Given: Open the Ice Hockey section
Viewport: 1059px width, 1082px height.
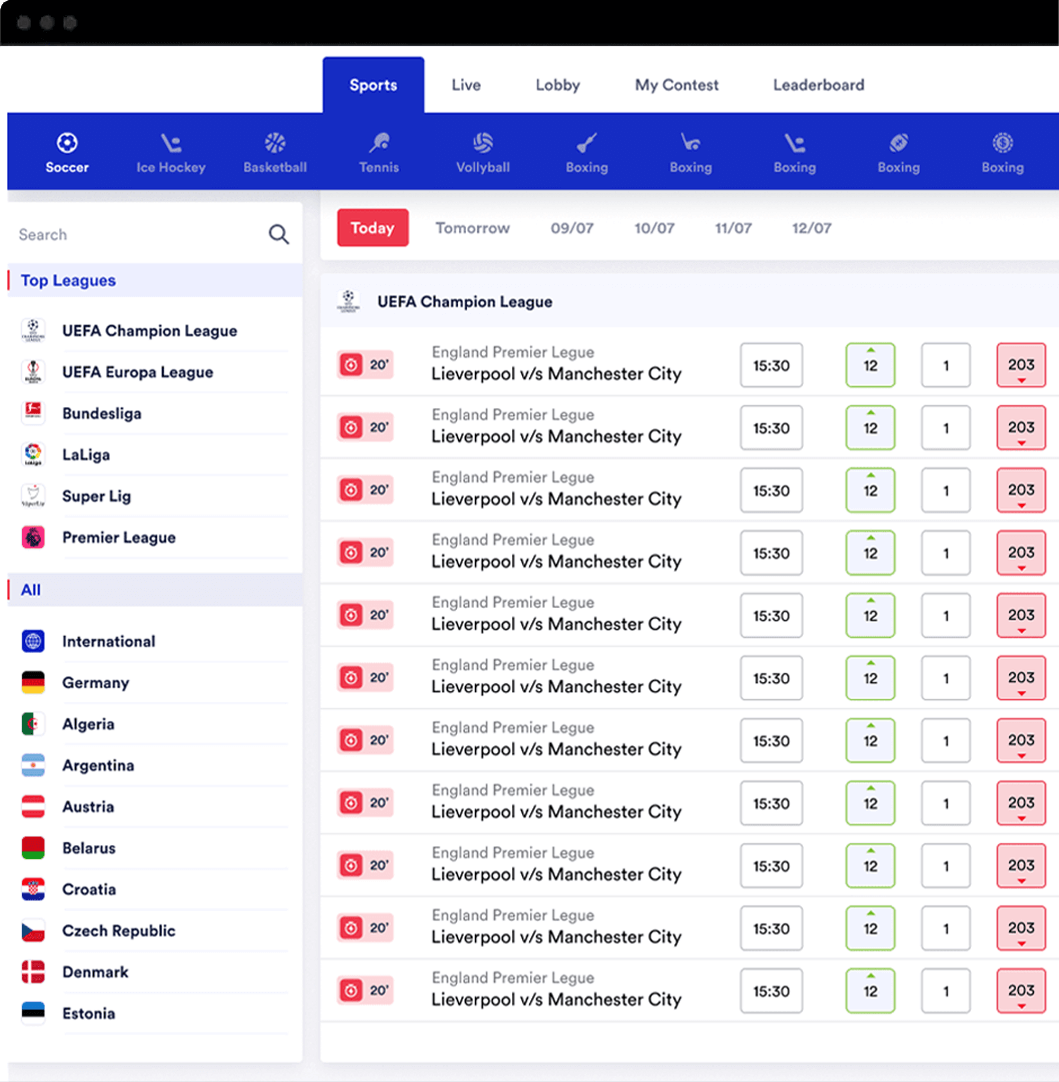Looking at the screenshot, I should pos(170,150).
